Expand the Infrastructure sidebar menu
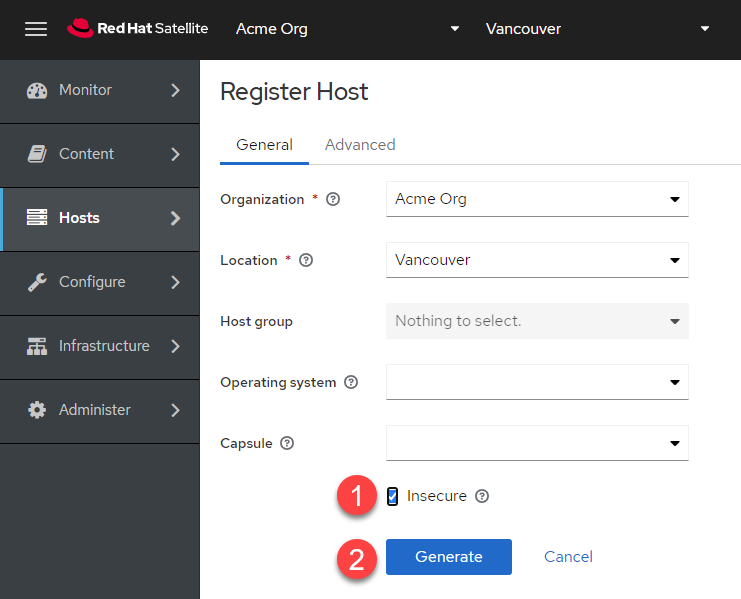 tap(100, 346)
